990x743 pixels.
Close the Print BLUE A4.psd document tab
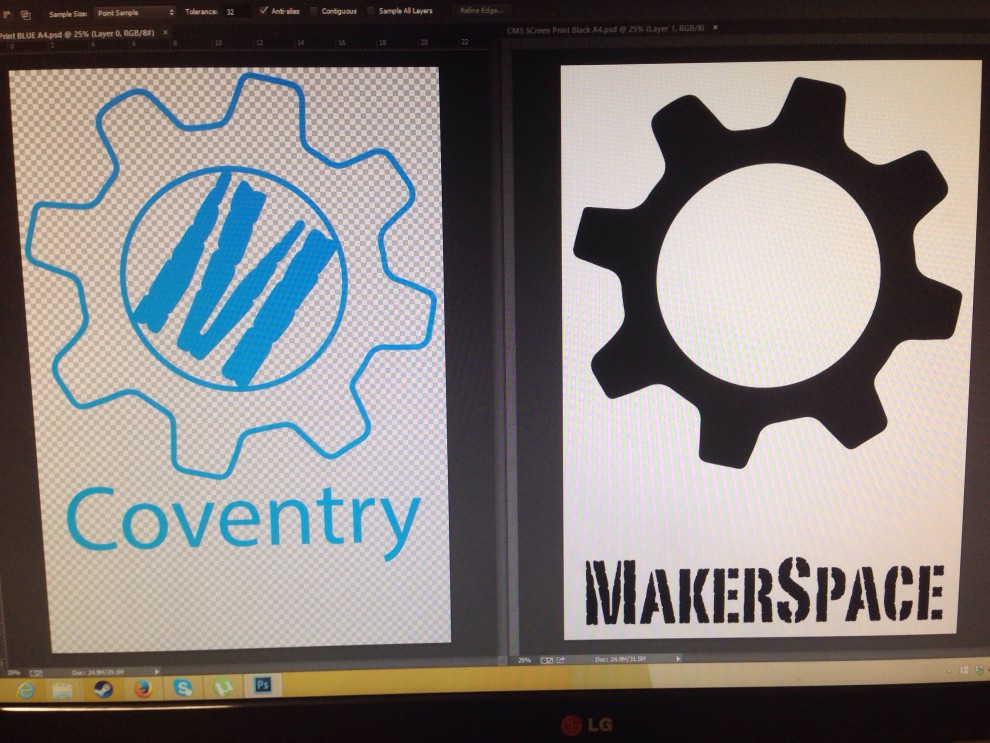[165, 32]
